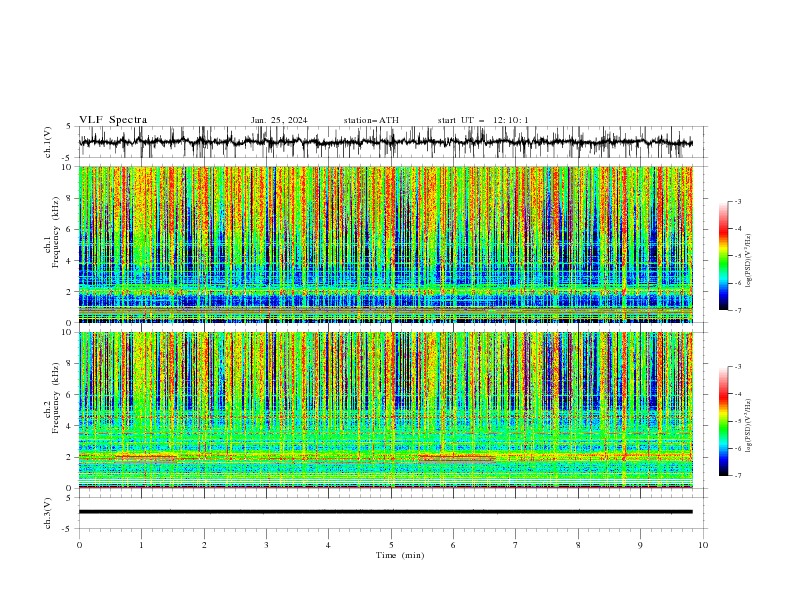The width and height of the screenshot is (792, 612).
Task: Click the ch.1 "Frequency (kHz)" axis label
Action: [x=55, y=232]
